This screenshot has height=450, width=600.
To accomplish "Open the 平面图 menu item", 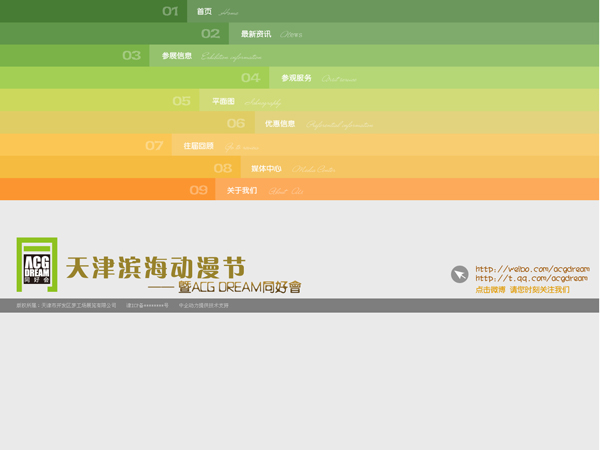I will [x=246, y=101].
